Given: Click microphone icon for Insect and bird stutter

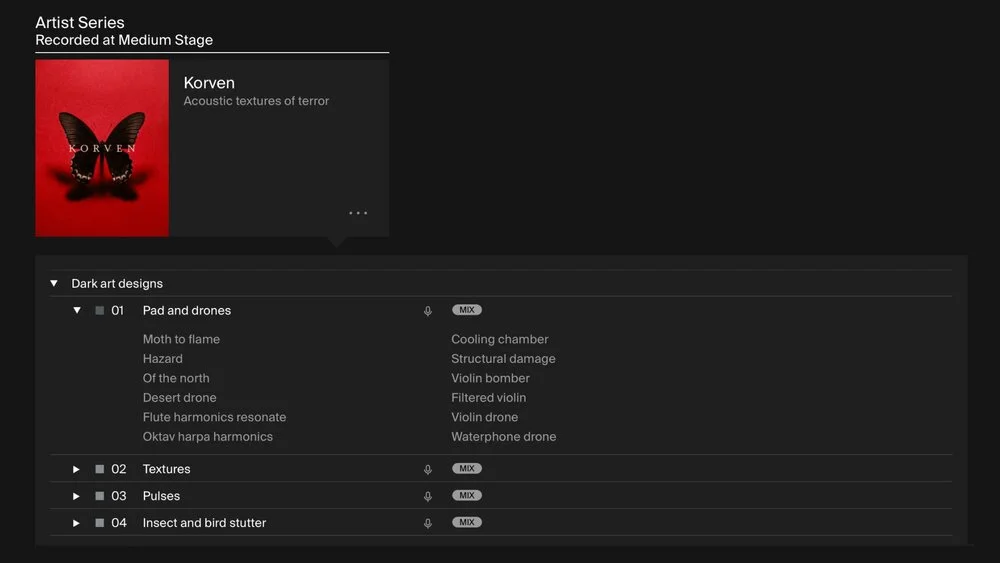Looking at the screenshot, I should pyautogui.click(x=428, y=523).
